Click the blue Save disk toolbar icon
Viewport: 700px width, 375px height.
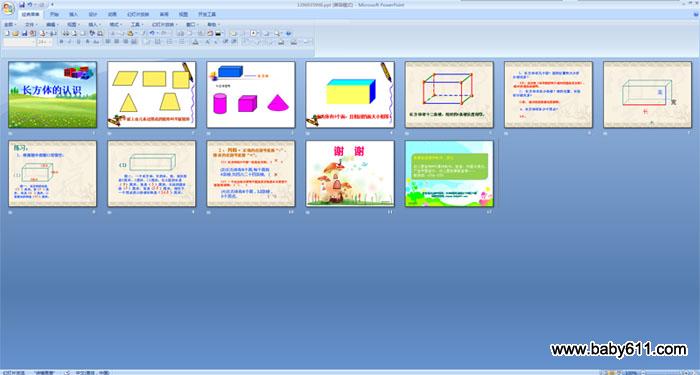[25, 33]
